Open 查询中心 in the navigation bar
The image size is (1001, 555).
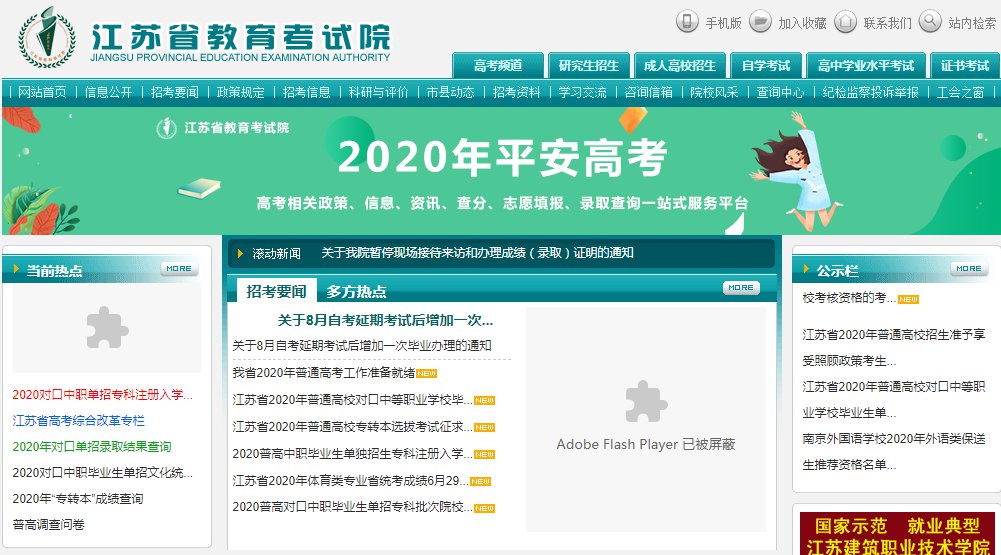click(780, 93)
